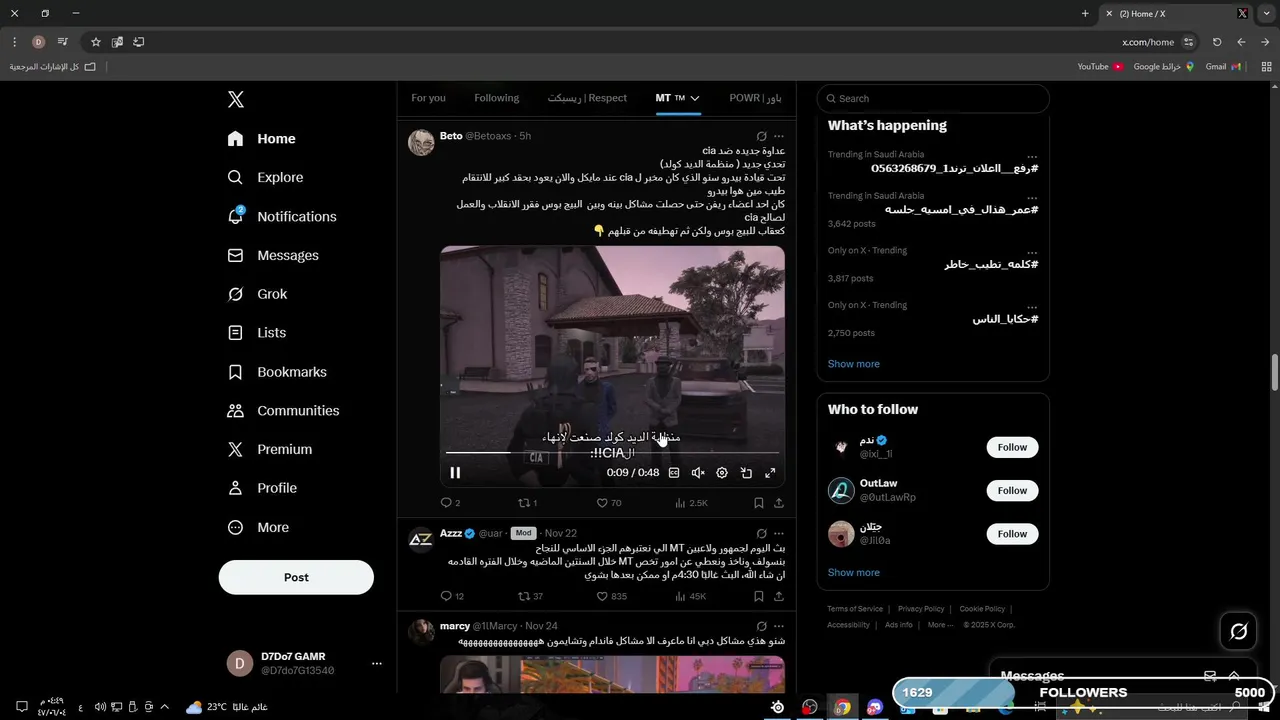
Task: Bookmark Beto's post
Action: point(759,503)
